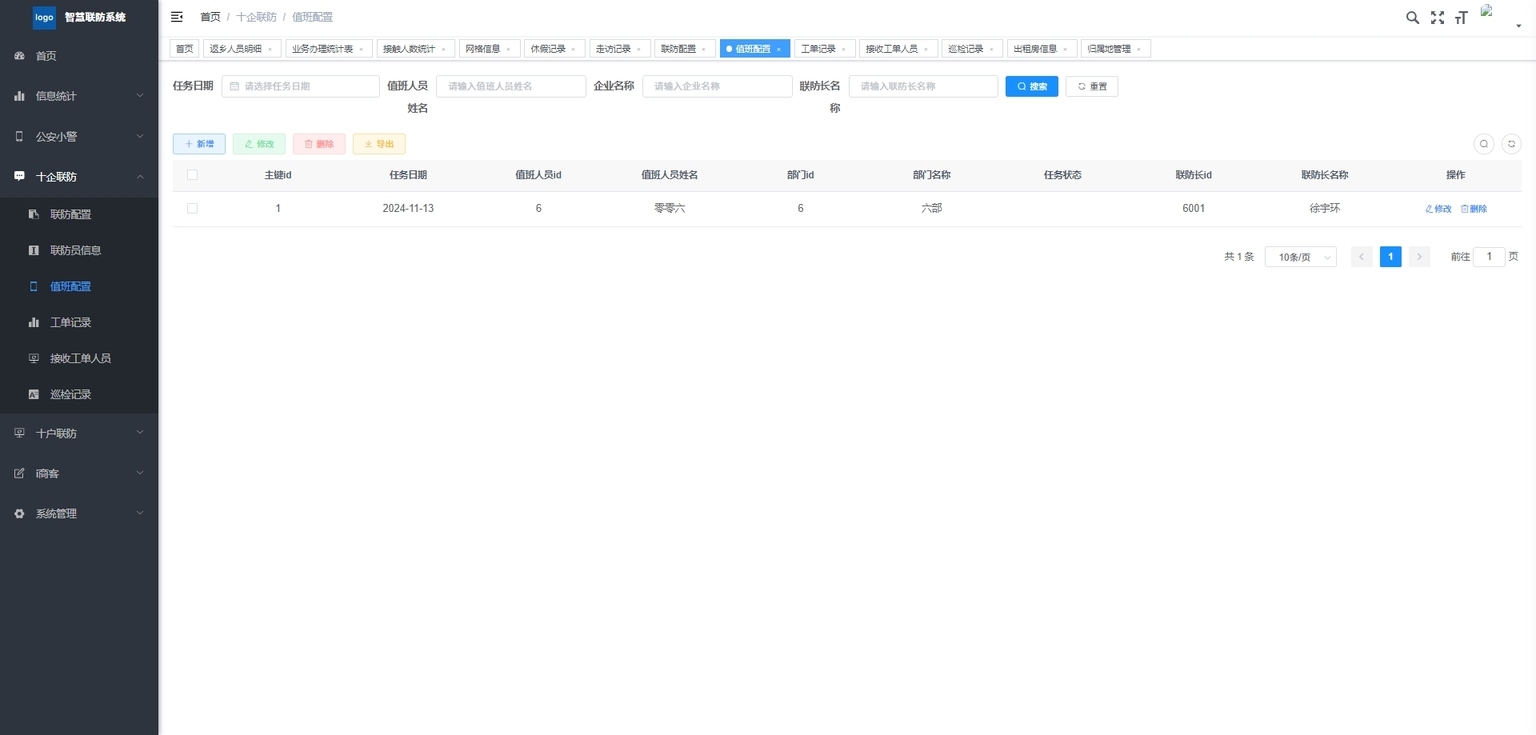This screenshot has width=1536, height=735.
Task: Open 工单记录 in the sidebar
Action: (71, 322)
